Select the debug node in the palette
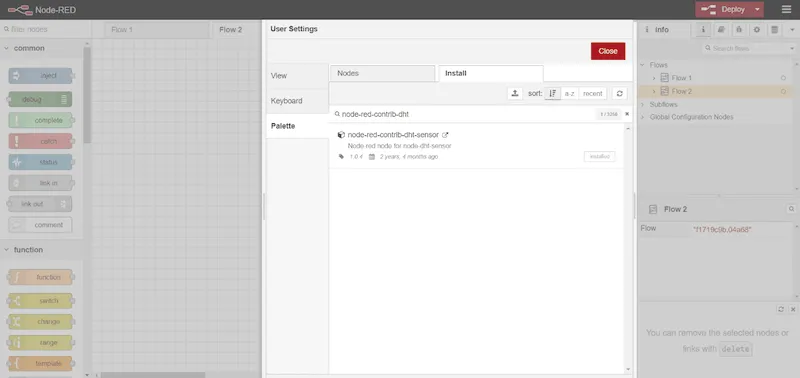 point(40,99)
